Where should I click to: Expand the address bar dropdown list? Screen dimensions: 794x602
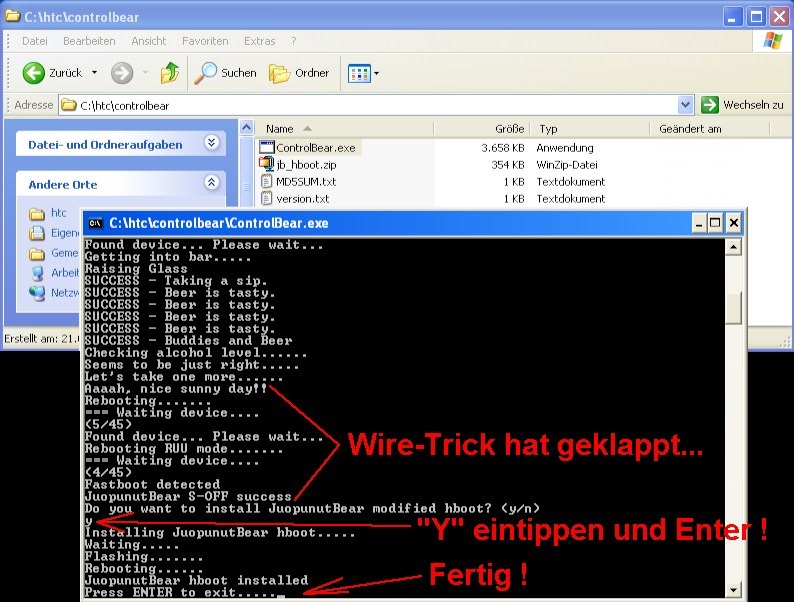[685, 105]
